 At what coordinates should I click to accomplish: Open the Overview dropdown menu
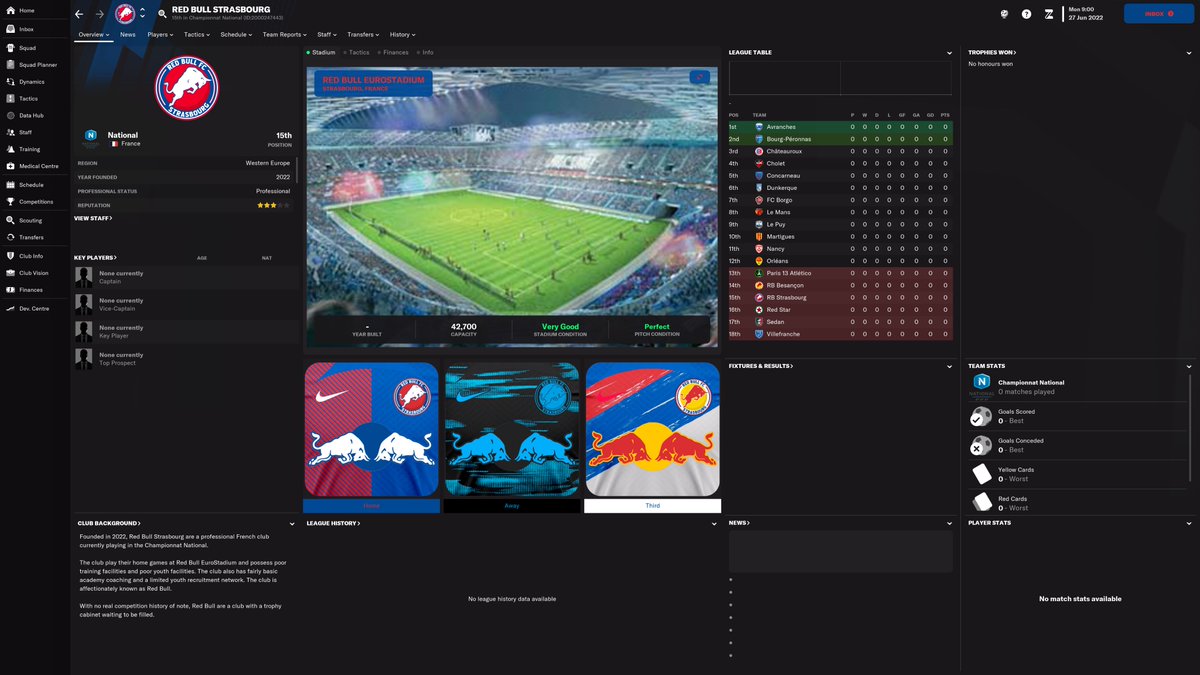(94, 34)
